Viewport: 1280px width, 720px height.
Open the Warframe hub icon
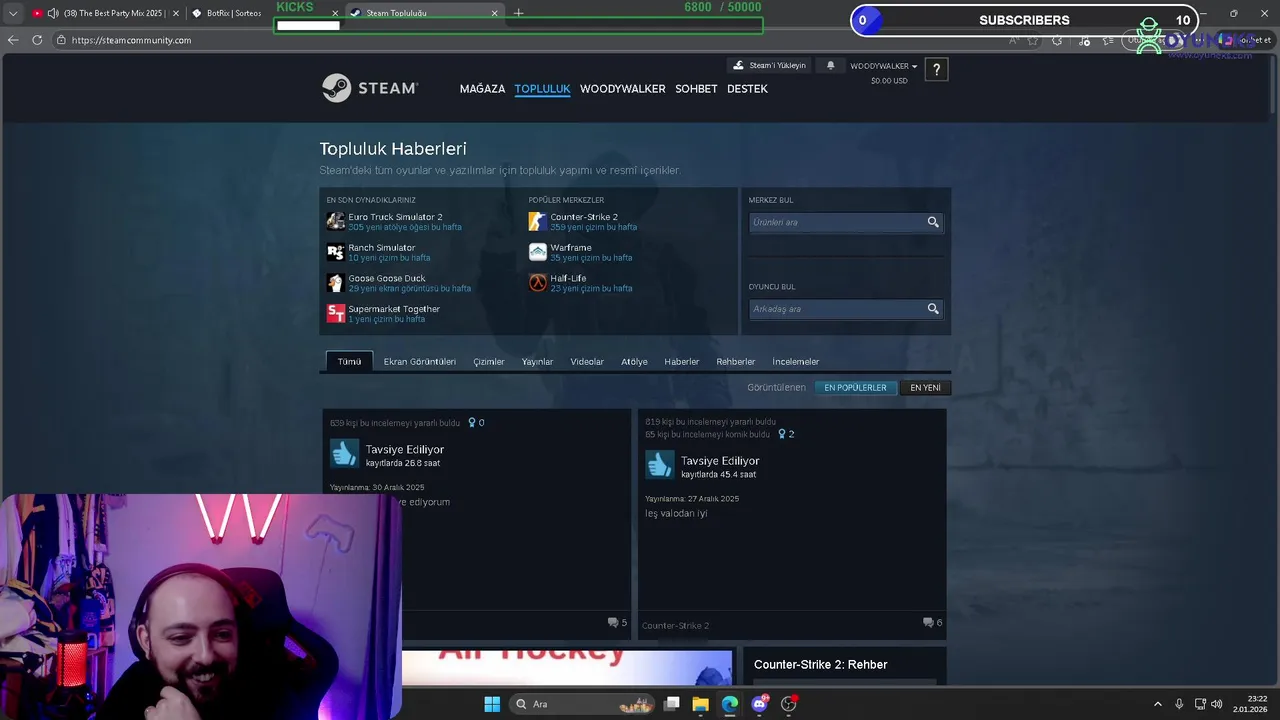point(538,252)
